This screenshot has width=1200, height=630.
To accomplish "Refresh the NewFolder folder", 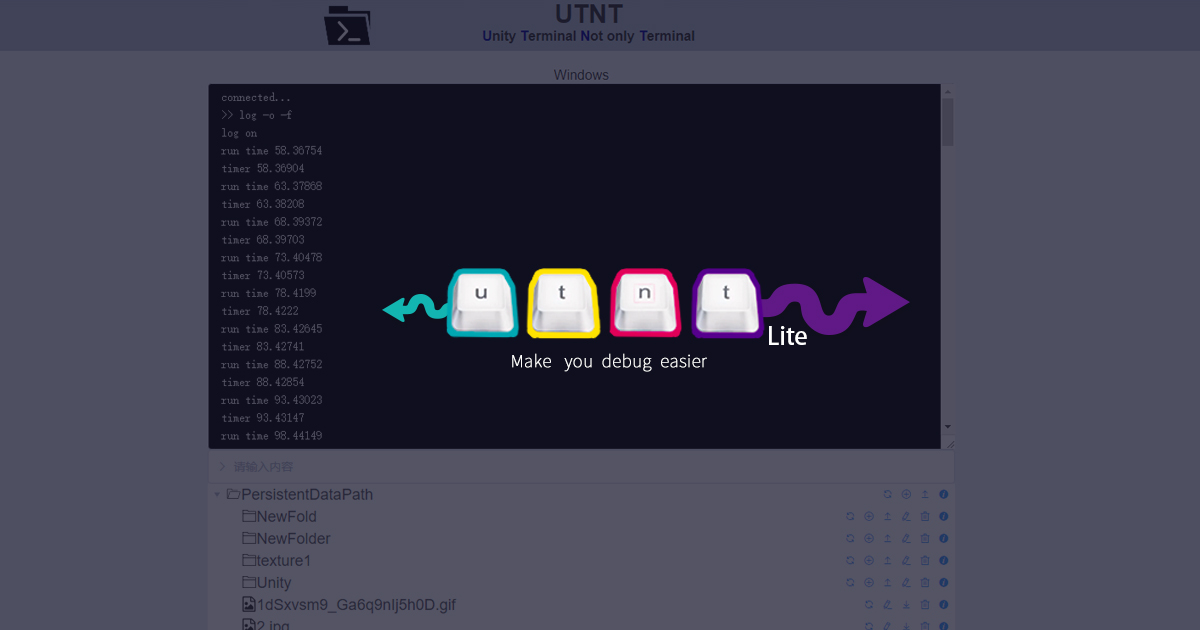I will pyautogui.click(x=850, y=538).
